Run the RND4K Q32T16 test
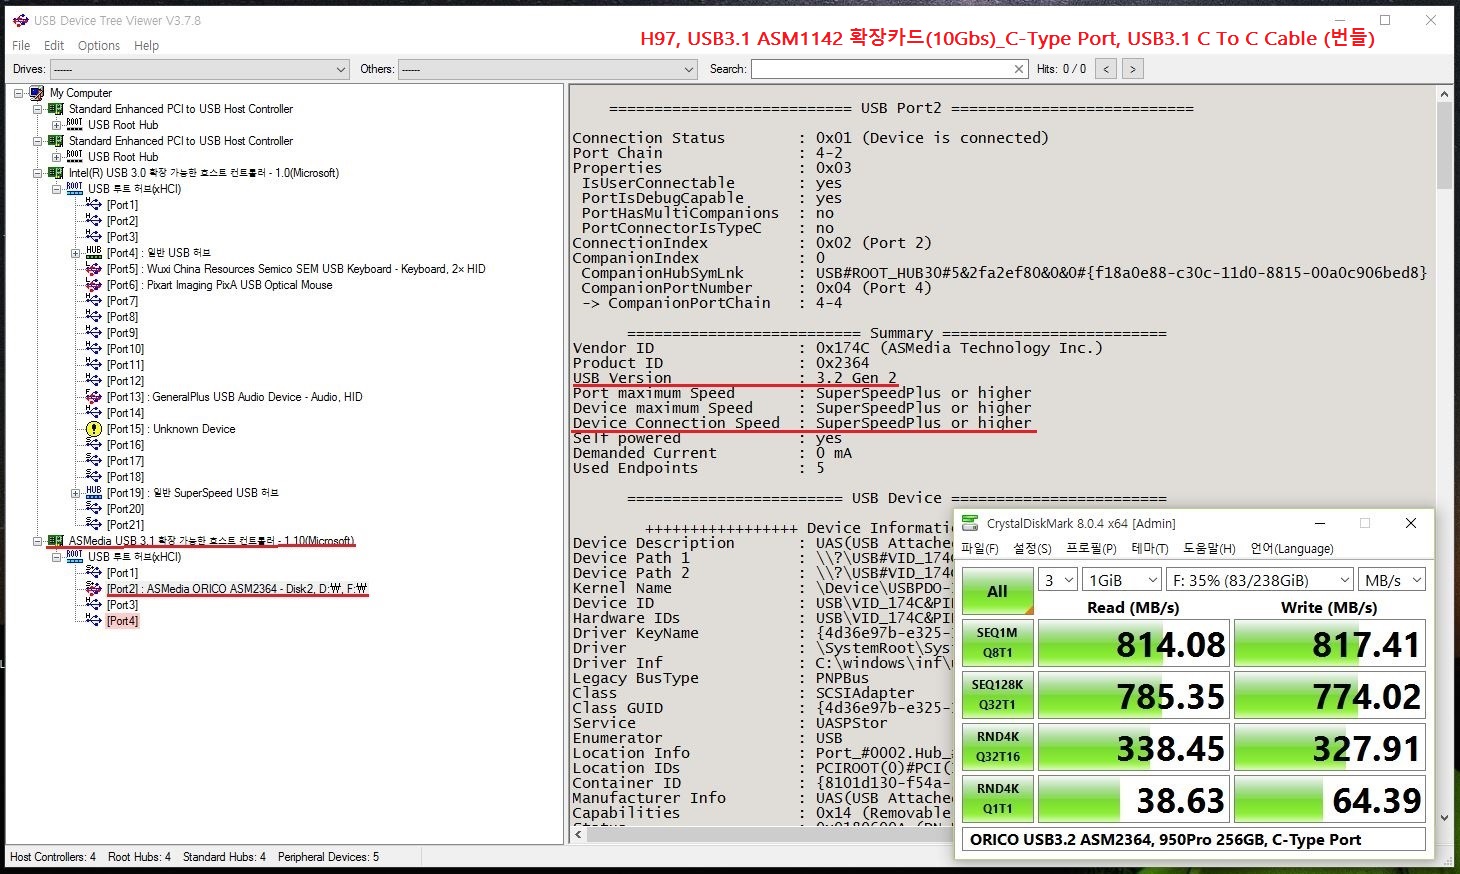The width and height of the screenshot is (1460, 874). (997, 747)
